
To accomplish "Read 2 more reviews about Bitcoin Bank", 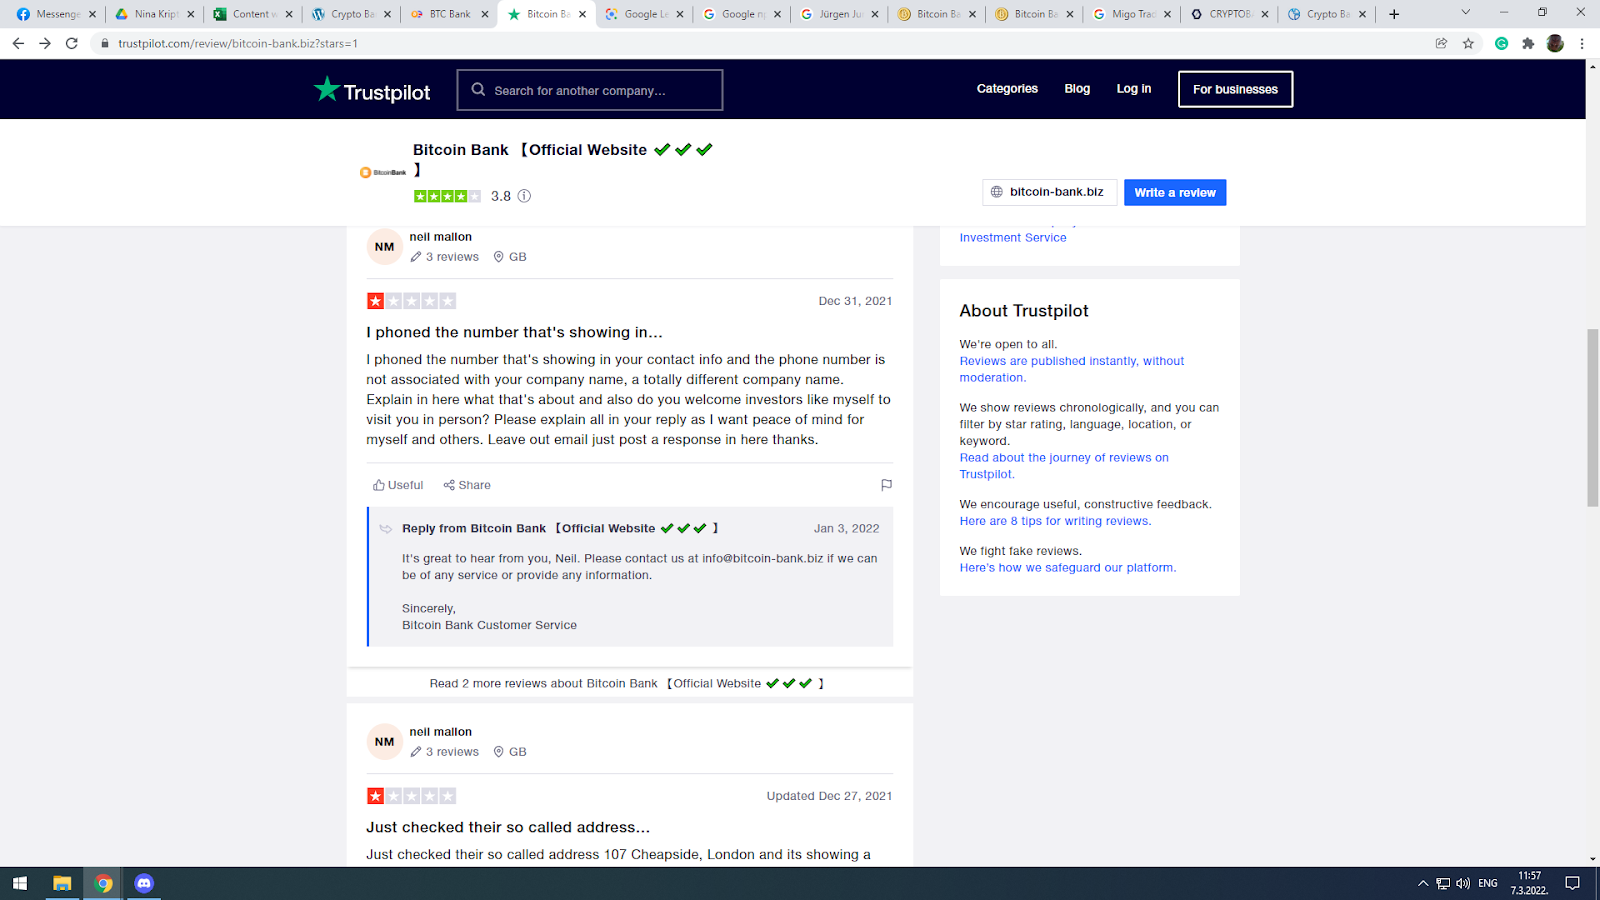I will pos(627,684).
